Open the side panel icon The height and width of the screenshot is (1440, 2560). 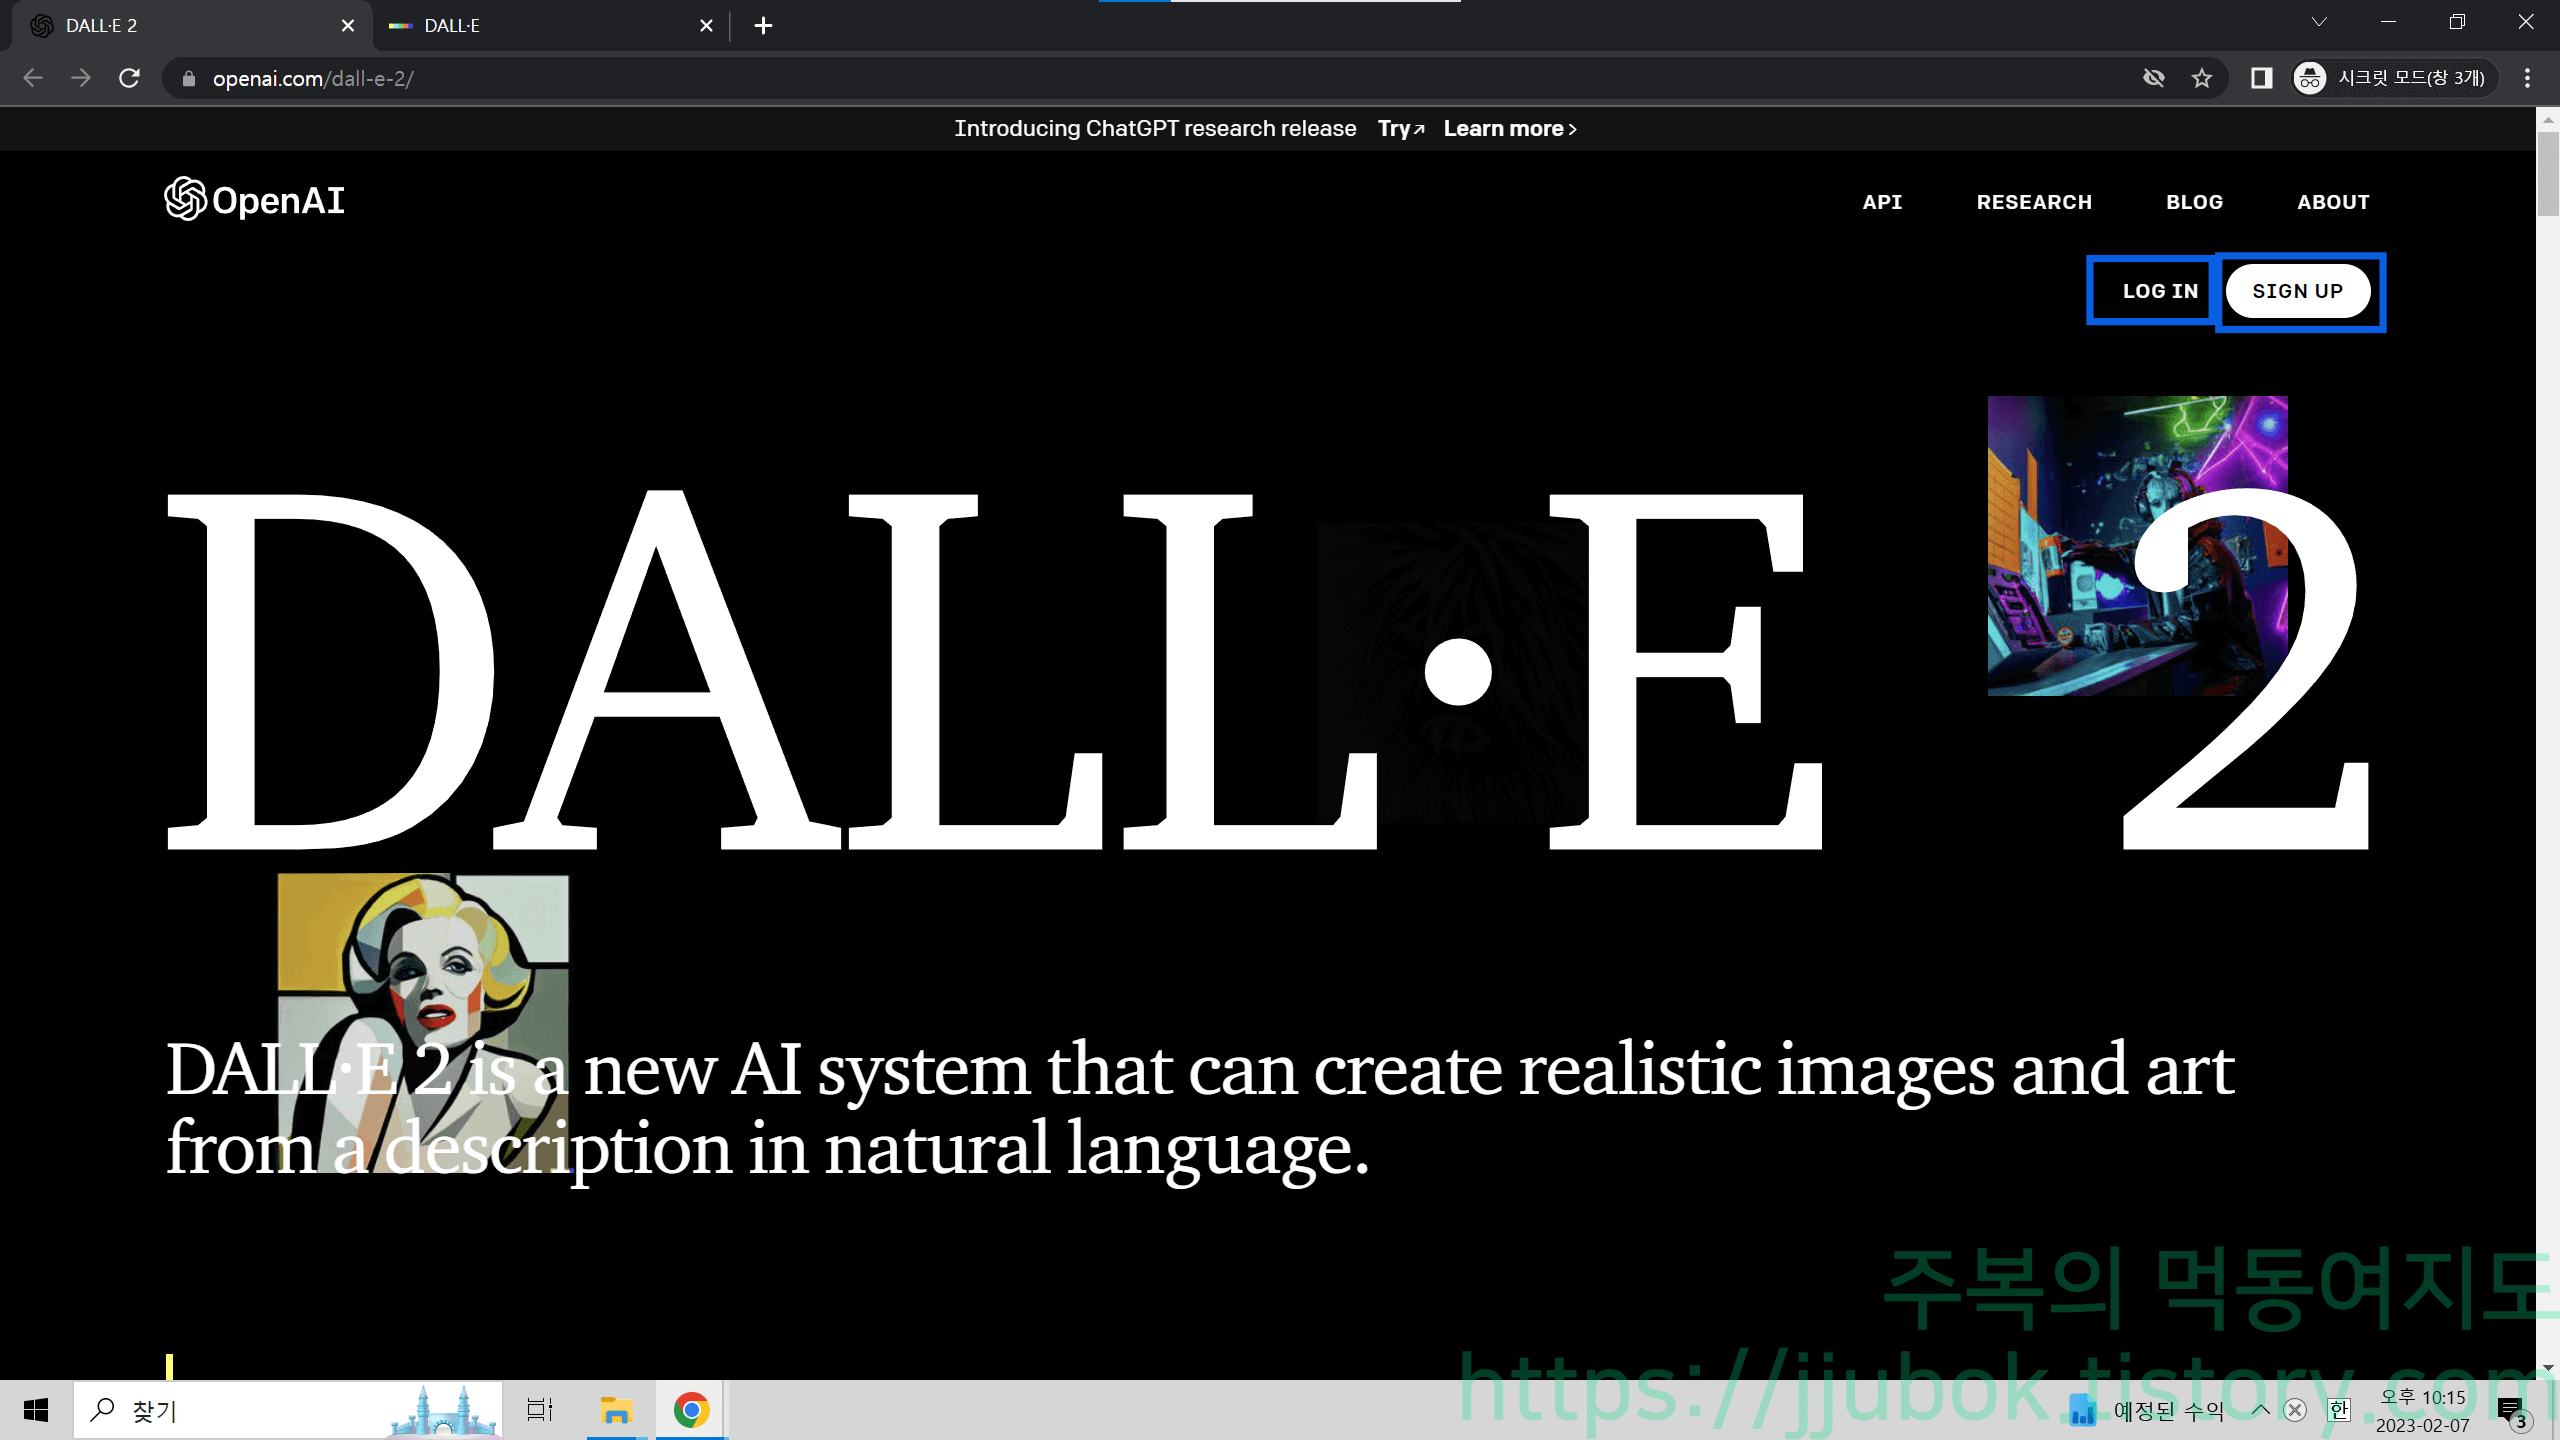[x=2261, y=78]
